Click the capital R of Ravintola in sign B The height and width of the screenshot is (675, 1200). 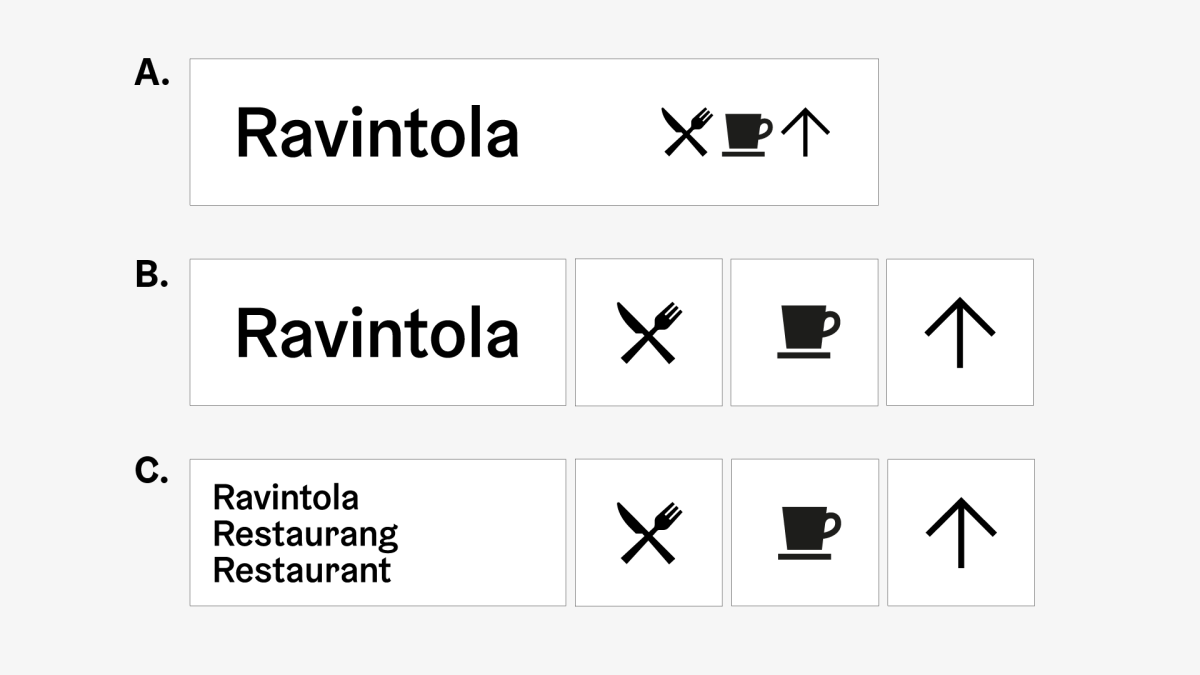[x=254, y=334]
